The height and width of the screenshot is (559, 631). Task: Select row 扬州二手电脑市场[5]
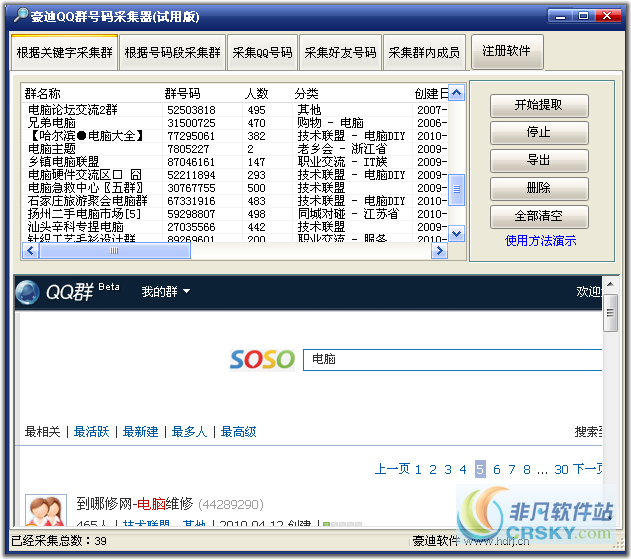click(x=235, y=214)
